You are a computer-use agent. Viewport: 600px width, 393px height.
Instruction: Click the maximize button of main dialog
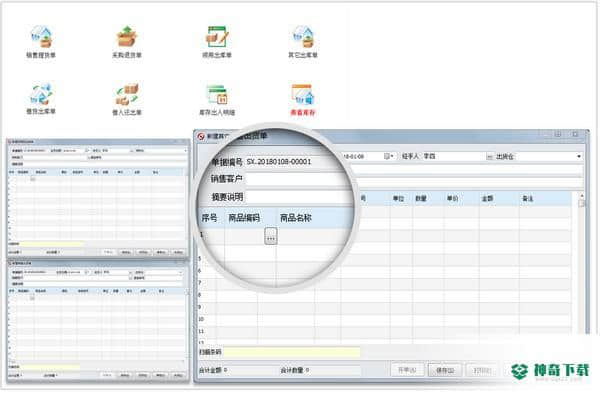(x=558, y=134)
